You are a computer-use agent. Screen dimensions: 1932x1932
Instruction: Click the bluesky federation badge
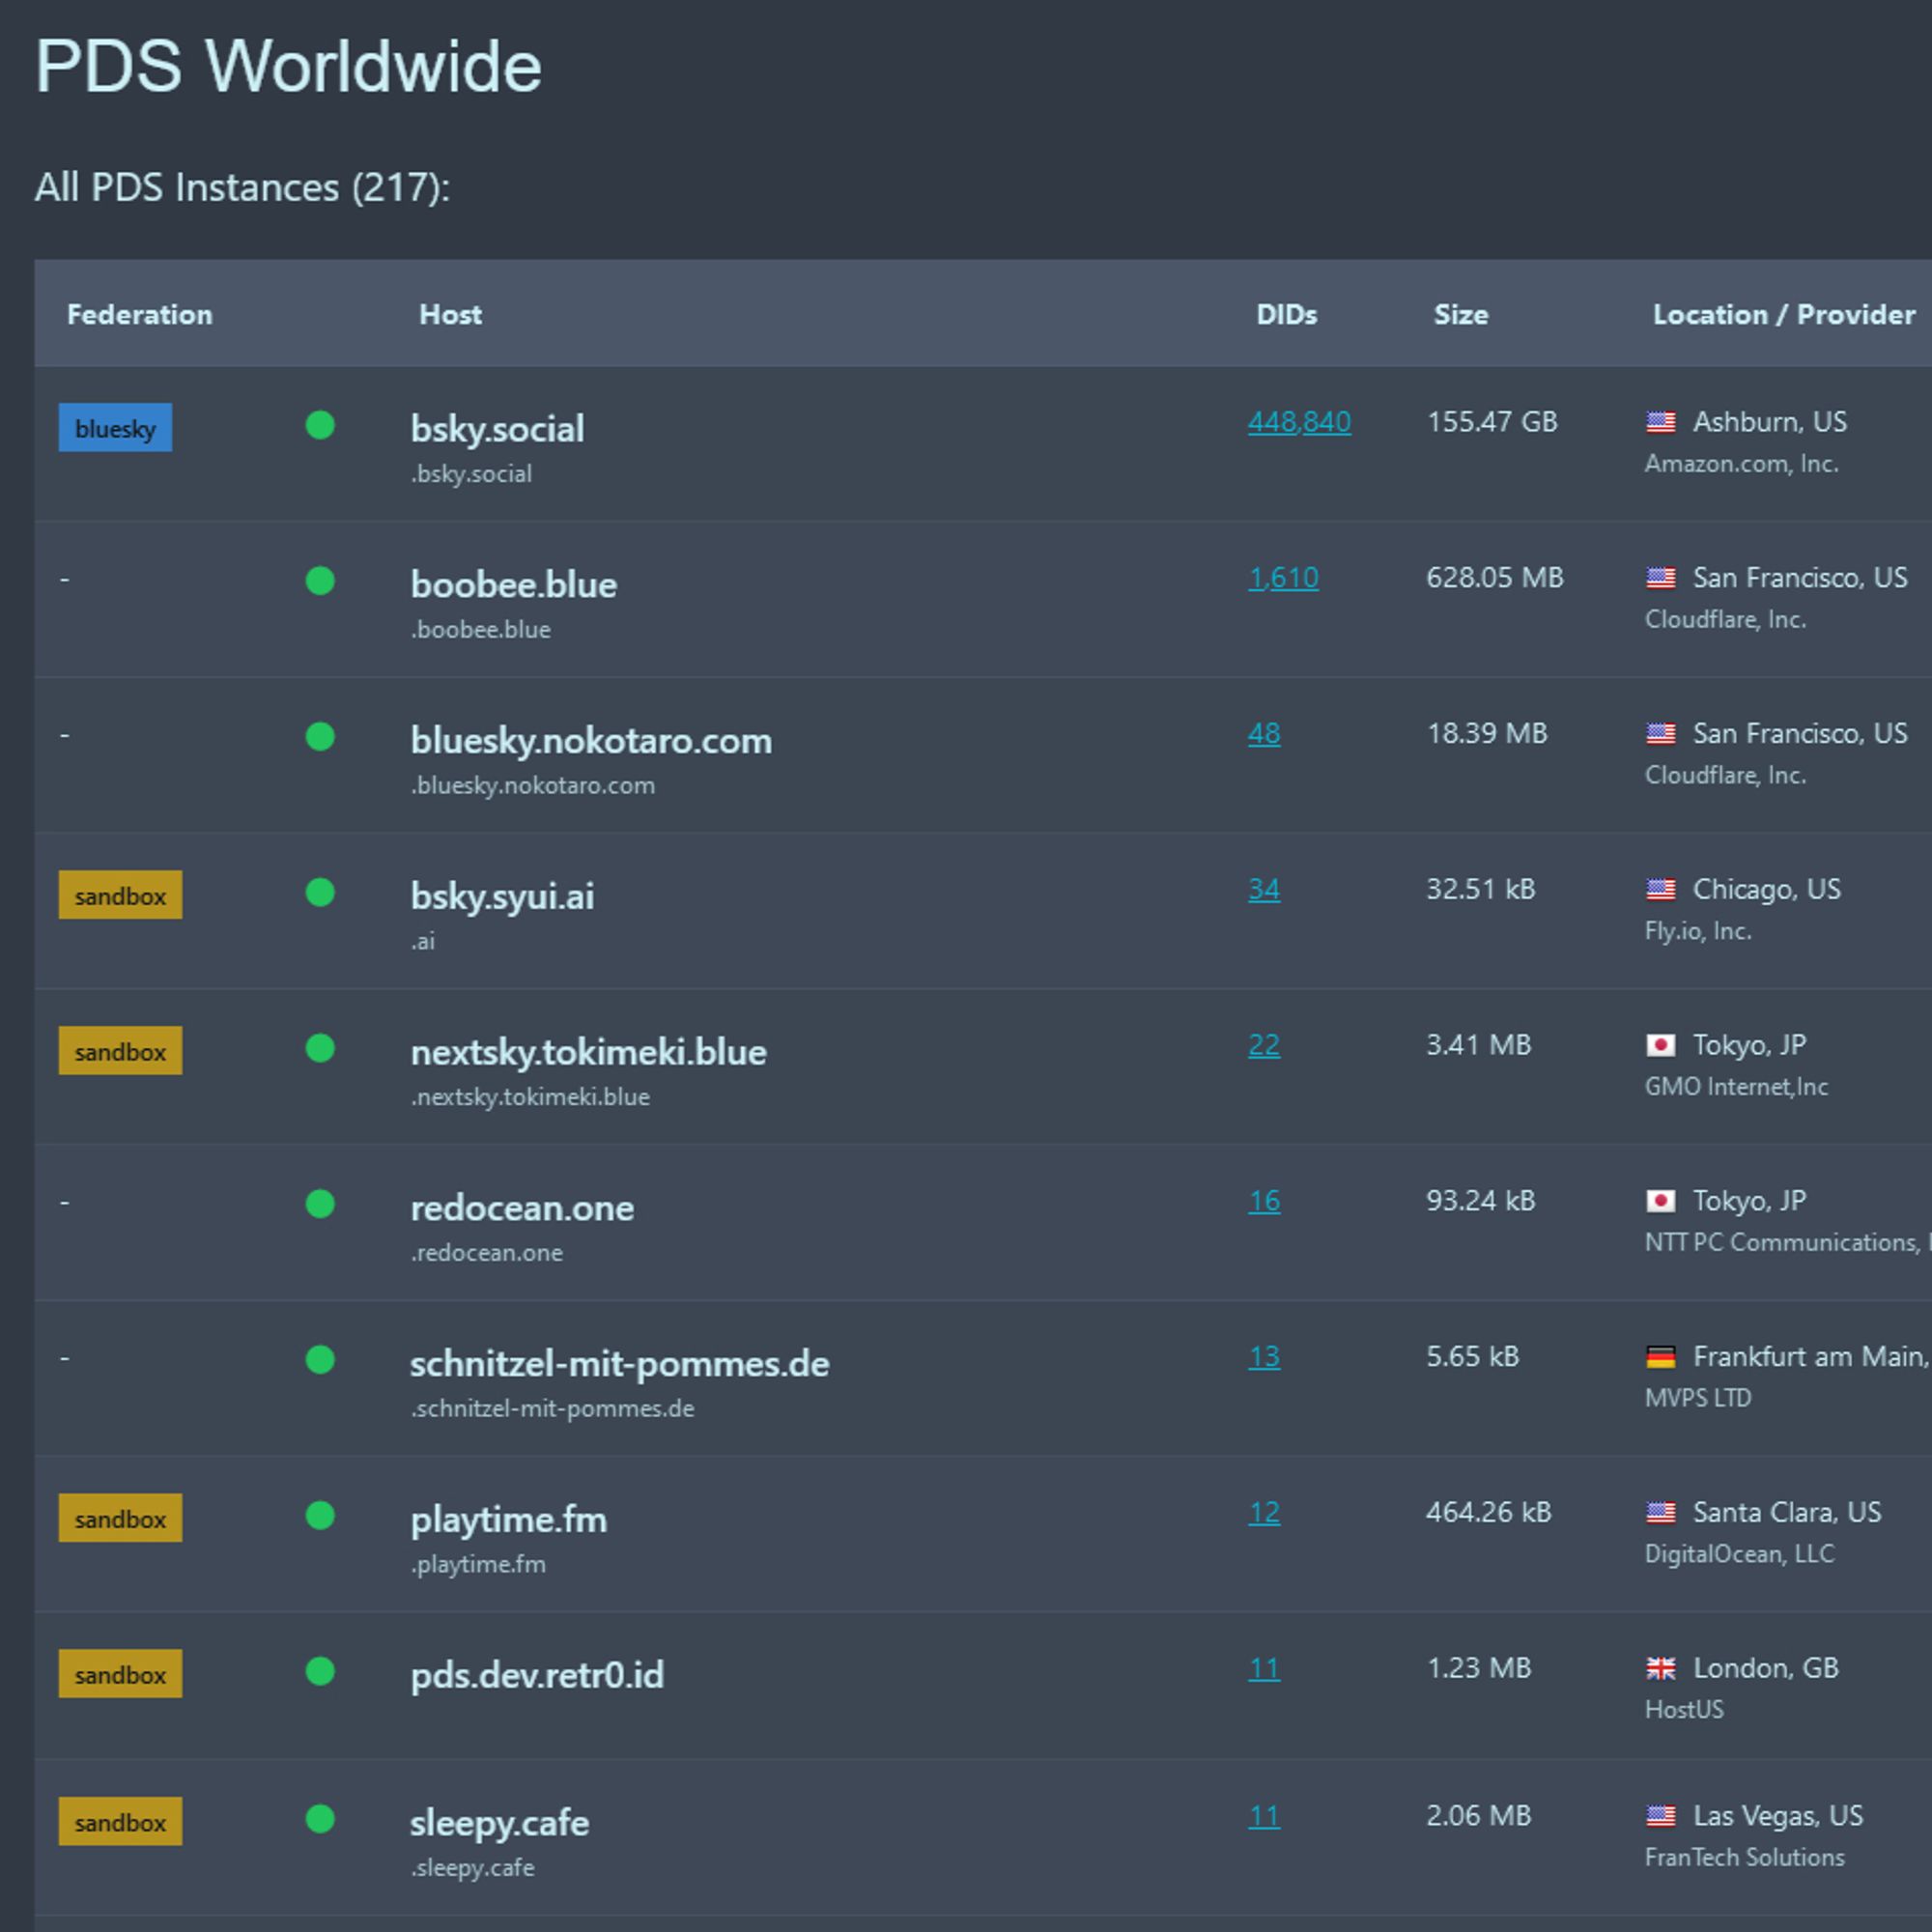pyautogui.click(x=115, y=428)
